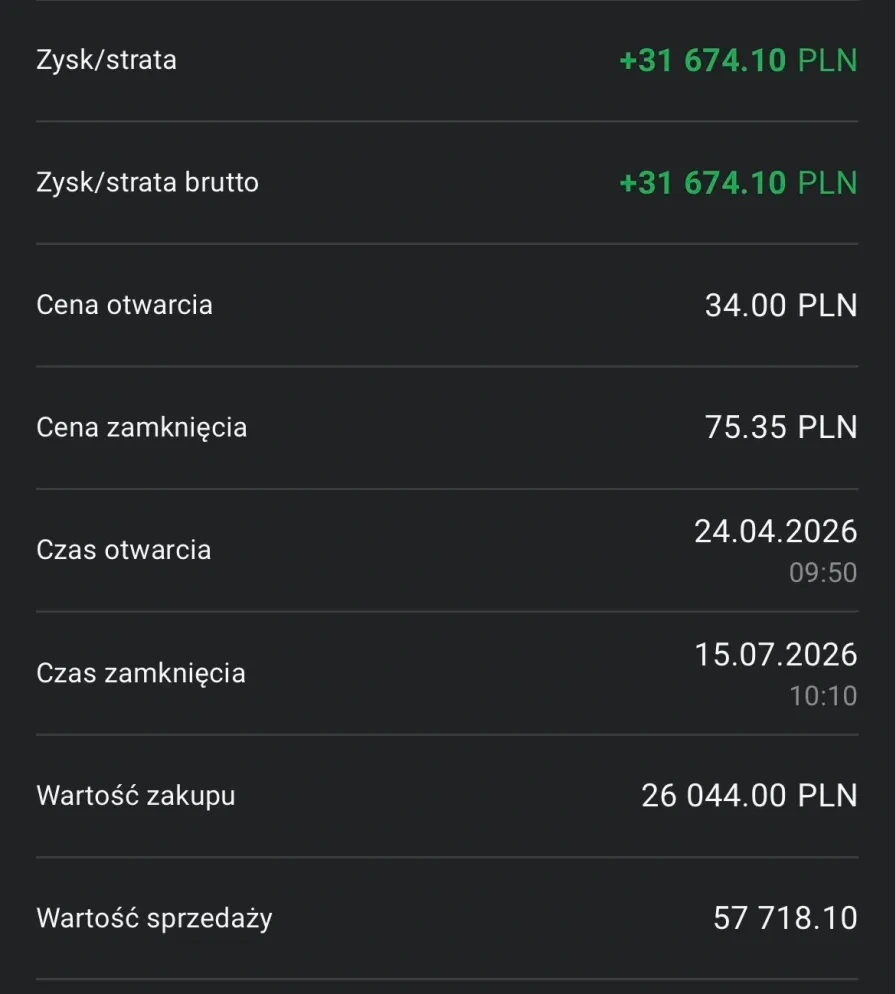
Task: Select the Czas otwarcia row label
Action: coord(124,550)
